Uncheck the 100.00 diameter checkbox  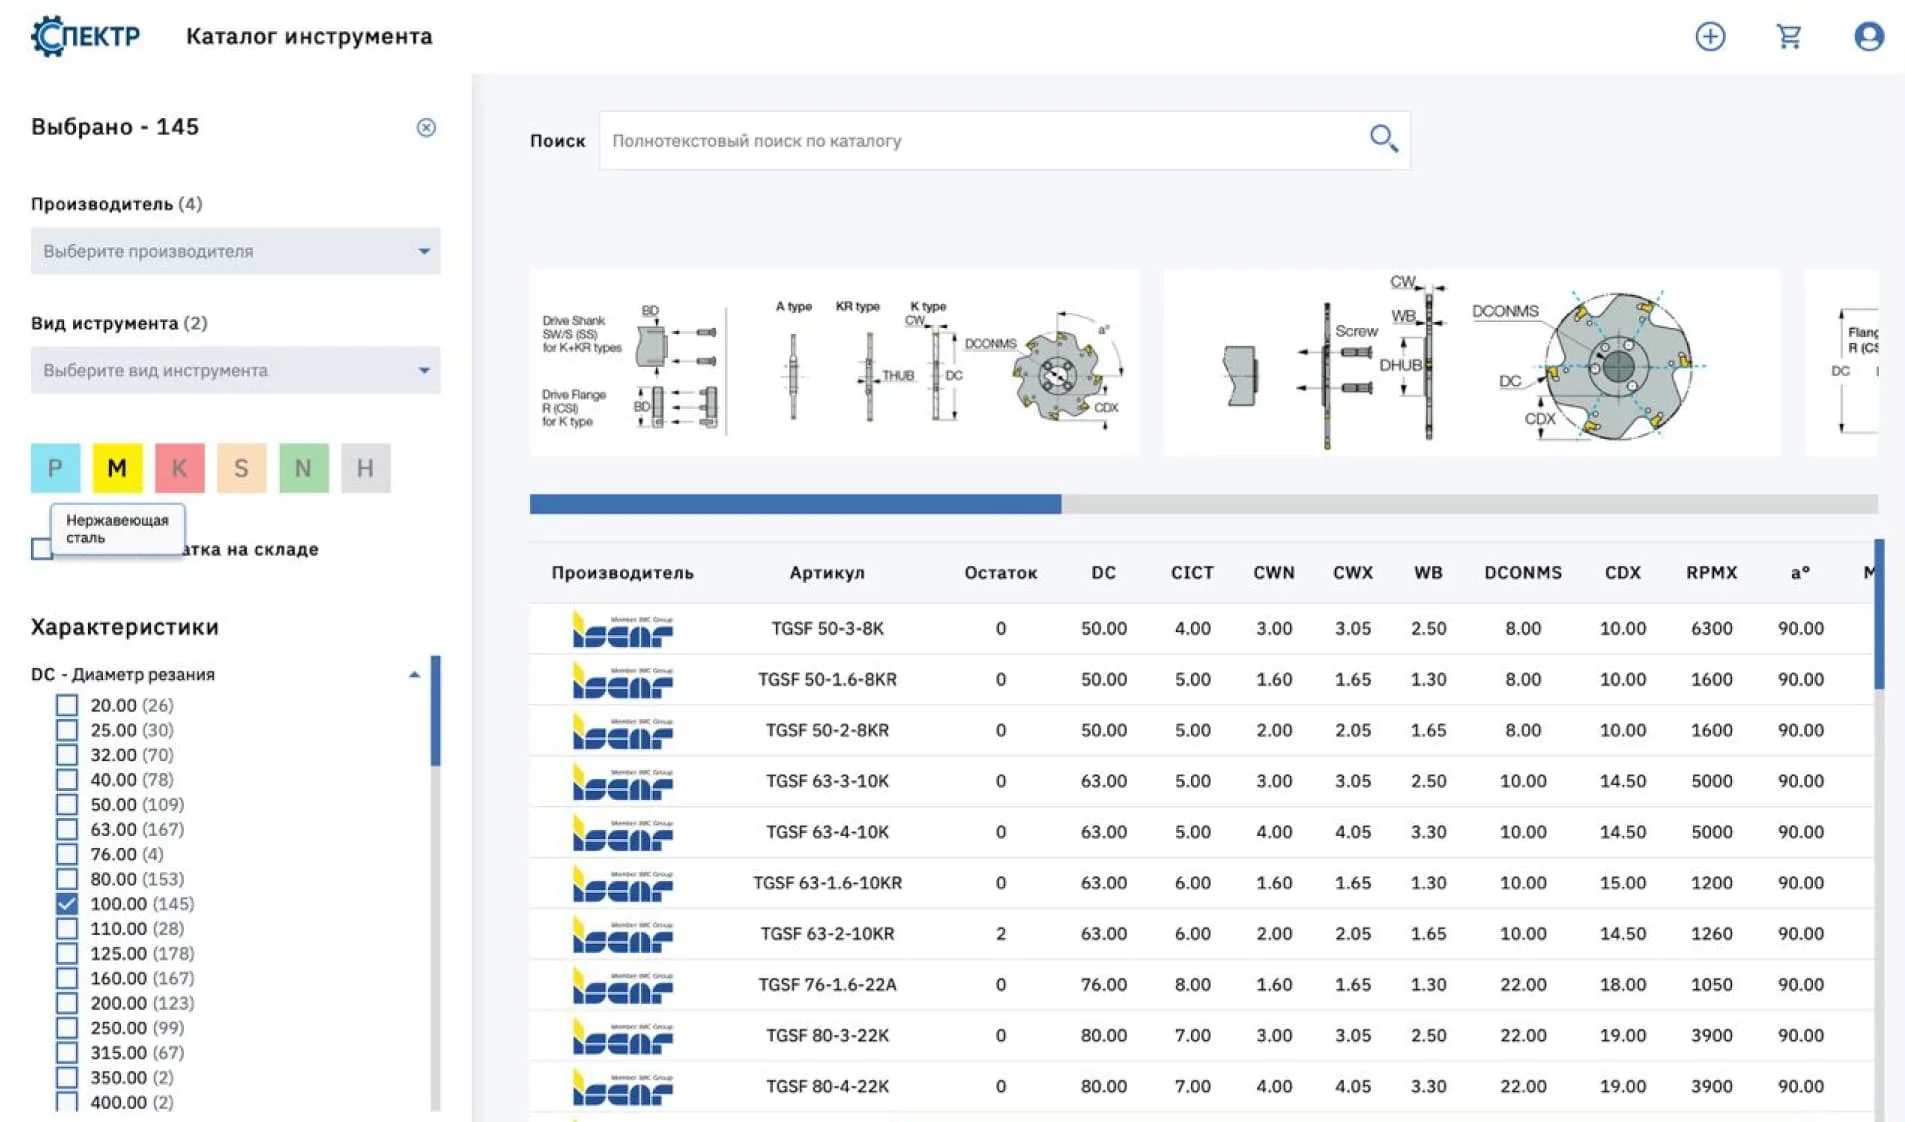point(67,904)
